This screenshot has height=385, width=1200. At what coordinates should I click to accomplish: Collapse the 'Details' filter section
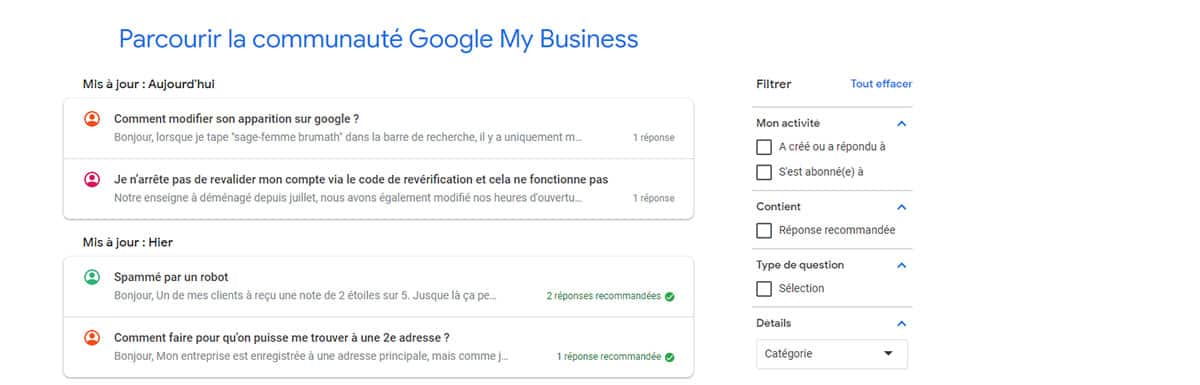[x=902, y=323]
